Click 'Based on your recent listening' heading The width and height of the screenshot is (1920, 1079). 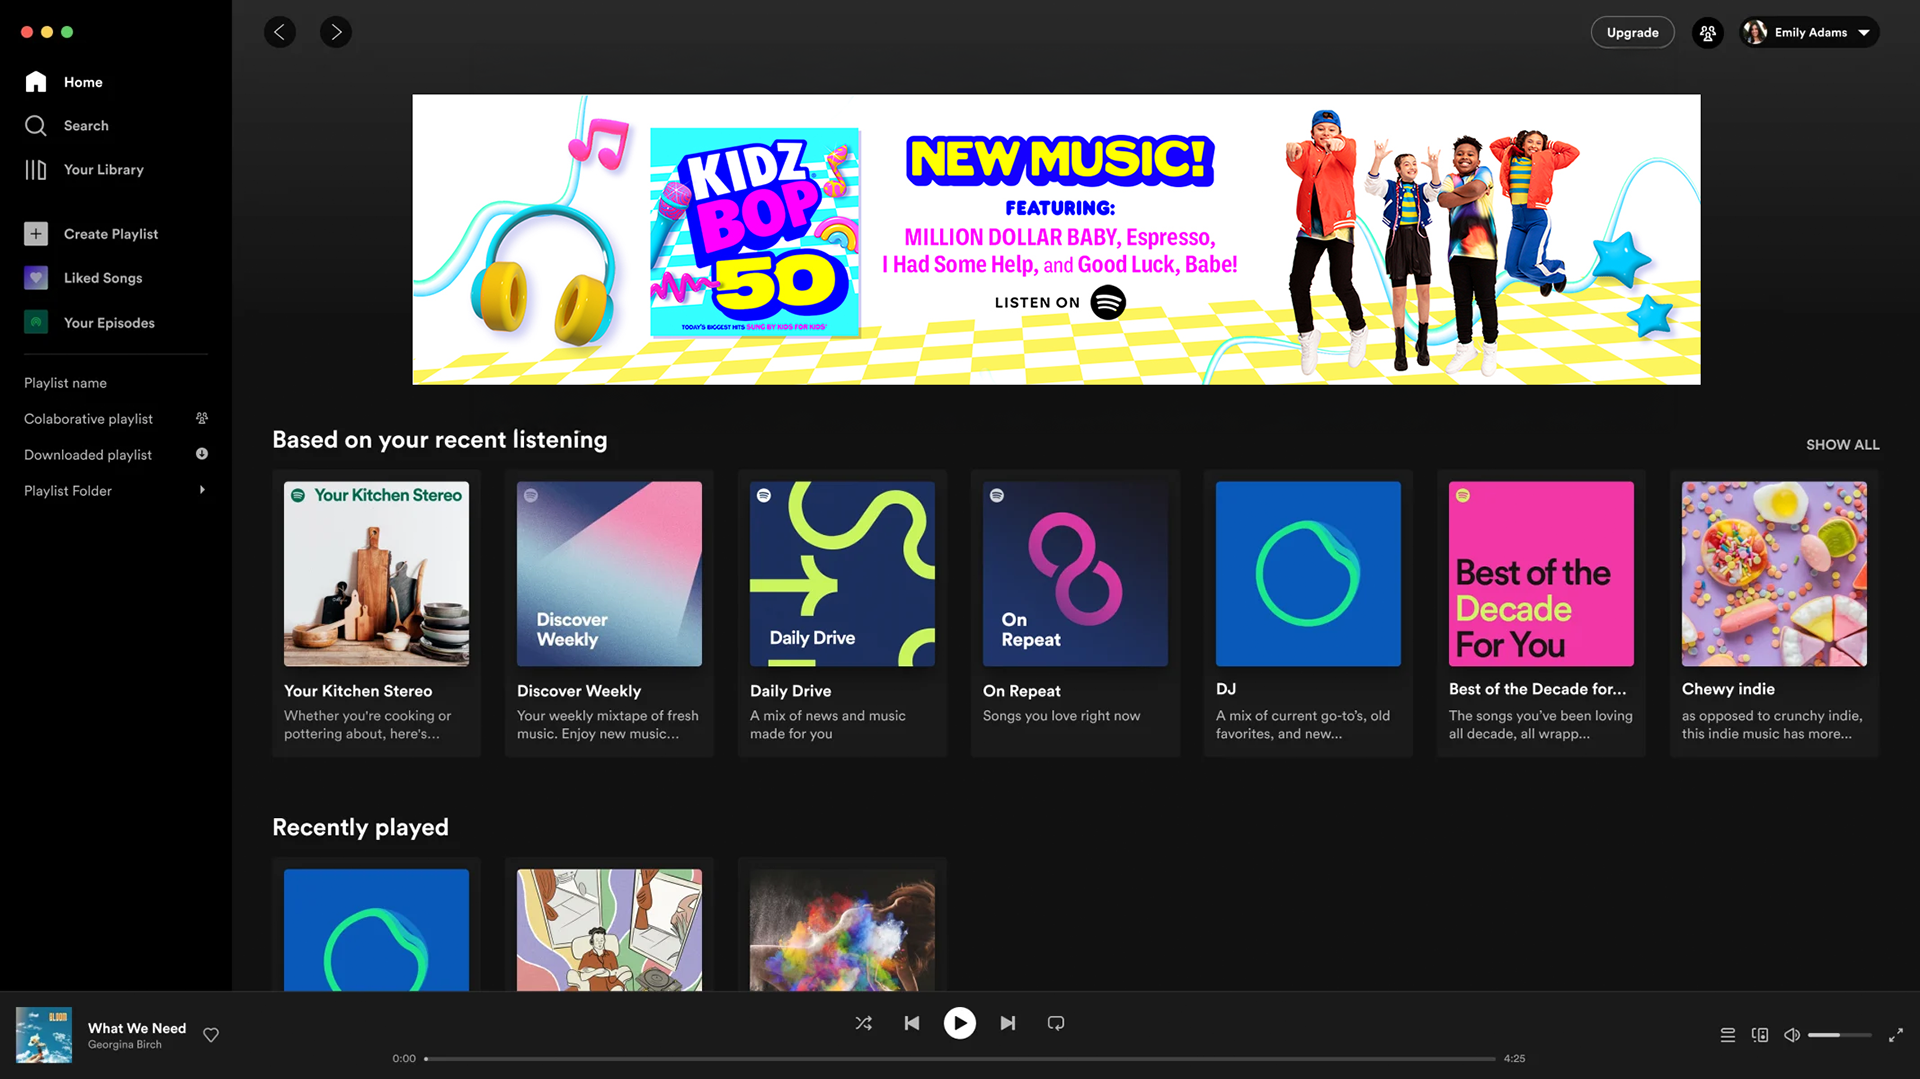tap(440, 440)
